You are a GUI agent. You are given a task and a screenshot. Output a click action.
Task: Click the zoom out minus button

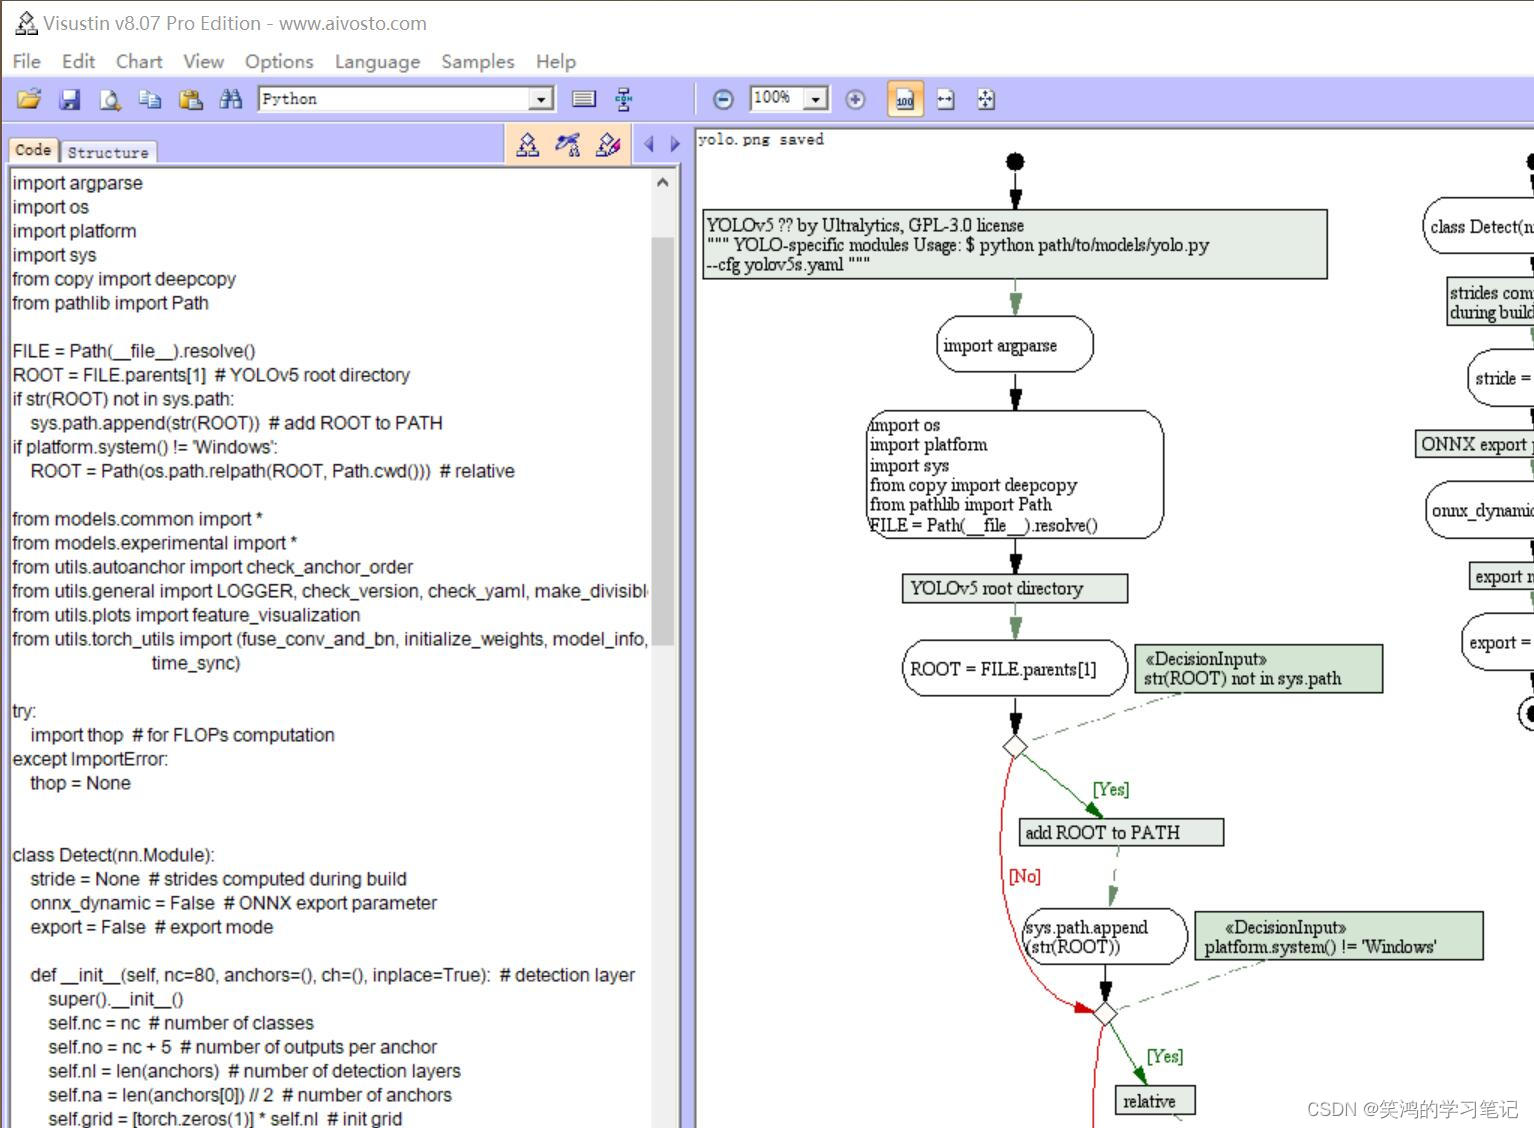pos(722,98)
